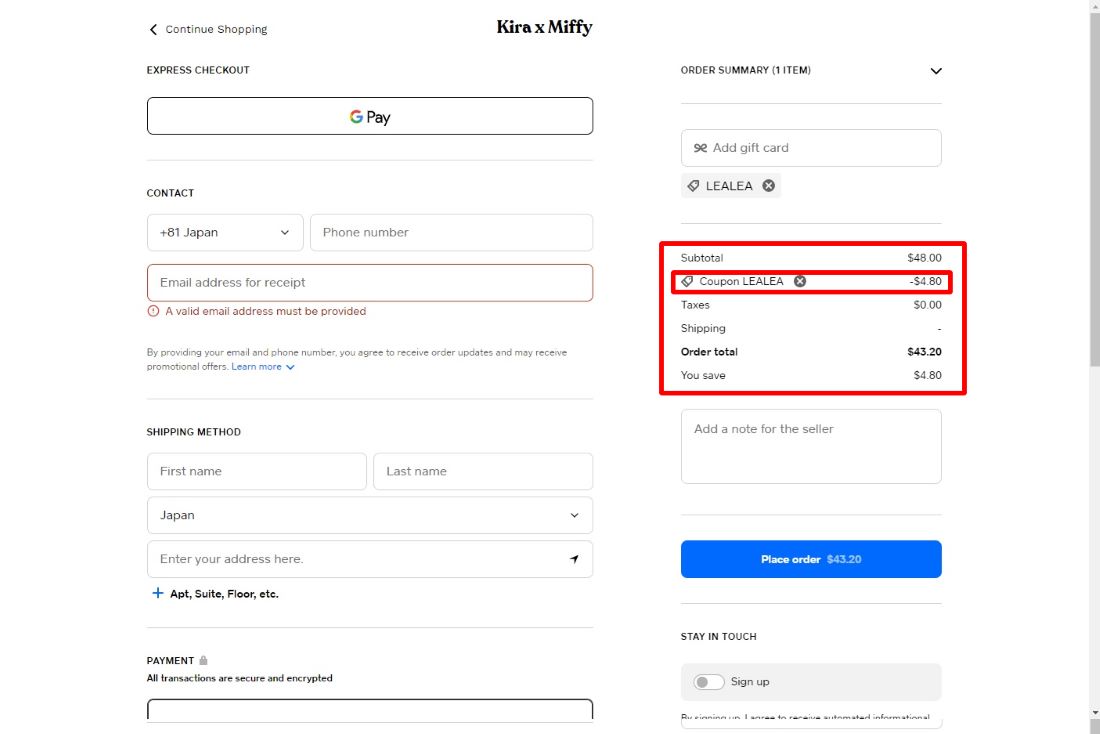
Task: Remove the LEALEA code chip
Action: pyautogui.click(x=769, y=186)
